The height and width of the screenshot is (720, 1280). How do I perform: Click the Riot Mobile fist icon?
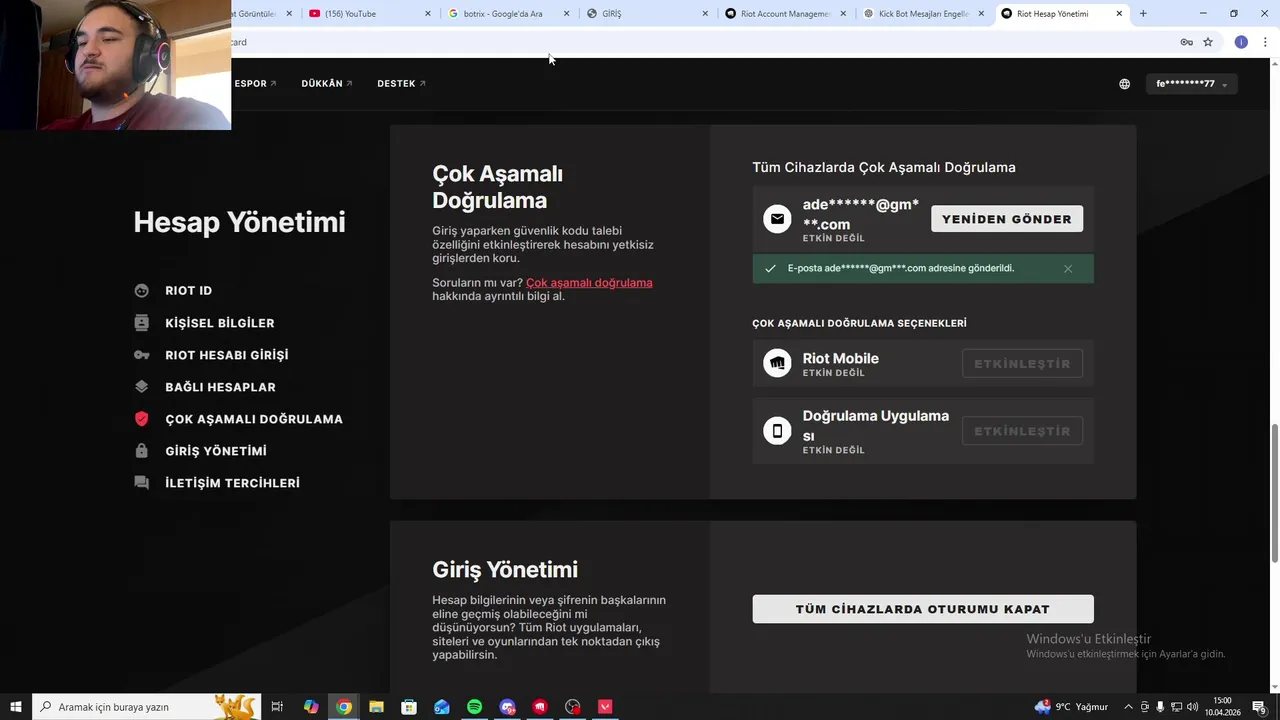point(777,363)
